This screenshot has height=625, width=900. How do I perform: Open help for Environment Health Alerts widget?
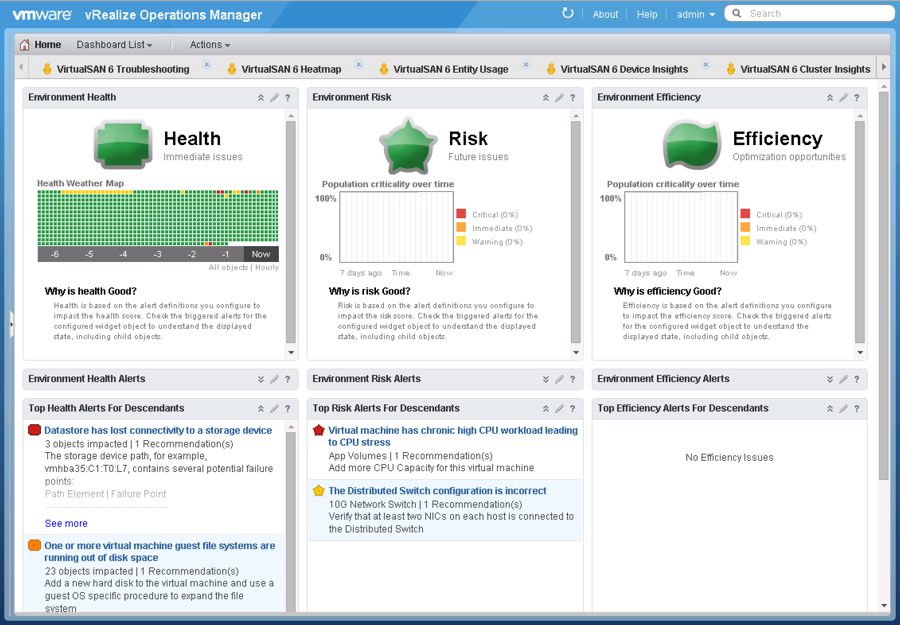point(288,379)
